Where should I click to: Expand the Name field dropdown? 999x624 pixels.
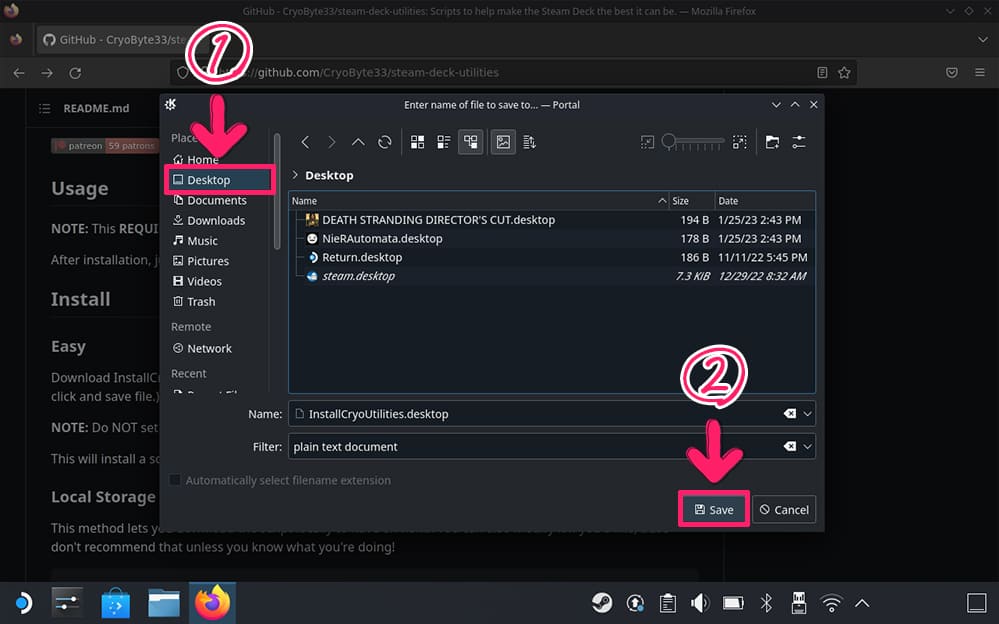pyautogui.click(x=807, y=414)
